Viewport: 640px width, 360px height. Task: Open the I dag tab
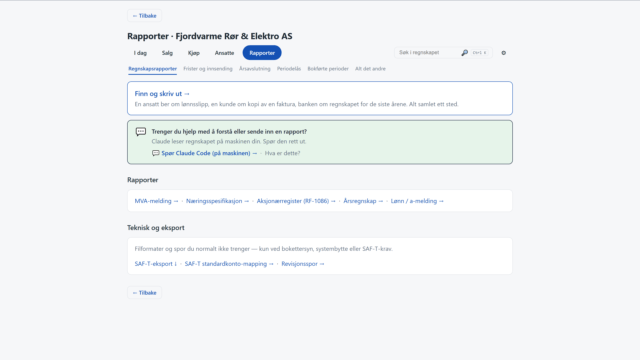pos(140,53)
